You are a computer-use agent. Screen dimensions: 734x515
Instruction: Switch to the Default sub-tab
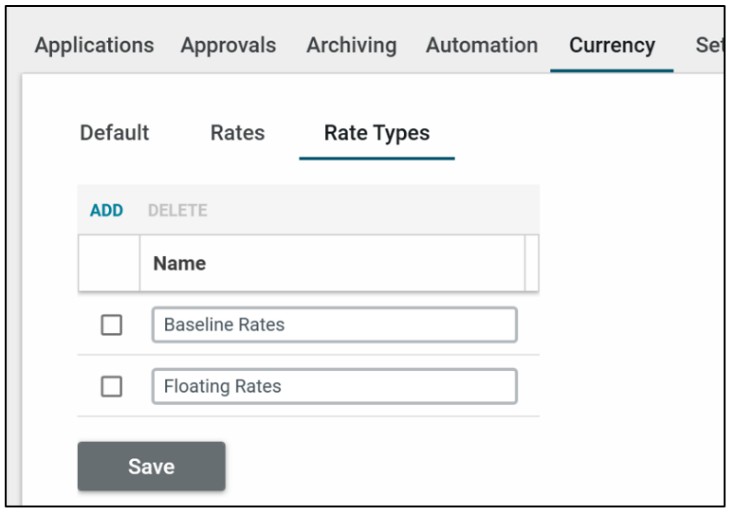pyautogui.click(x=114, y=133)
